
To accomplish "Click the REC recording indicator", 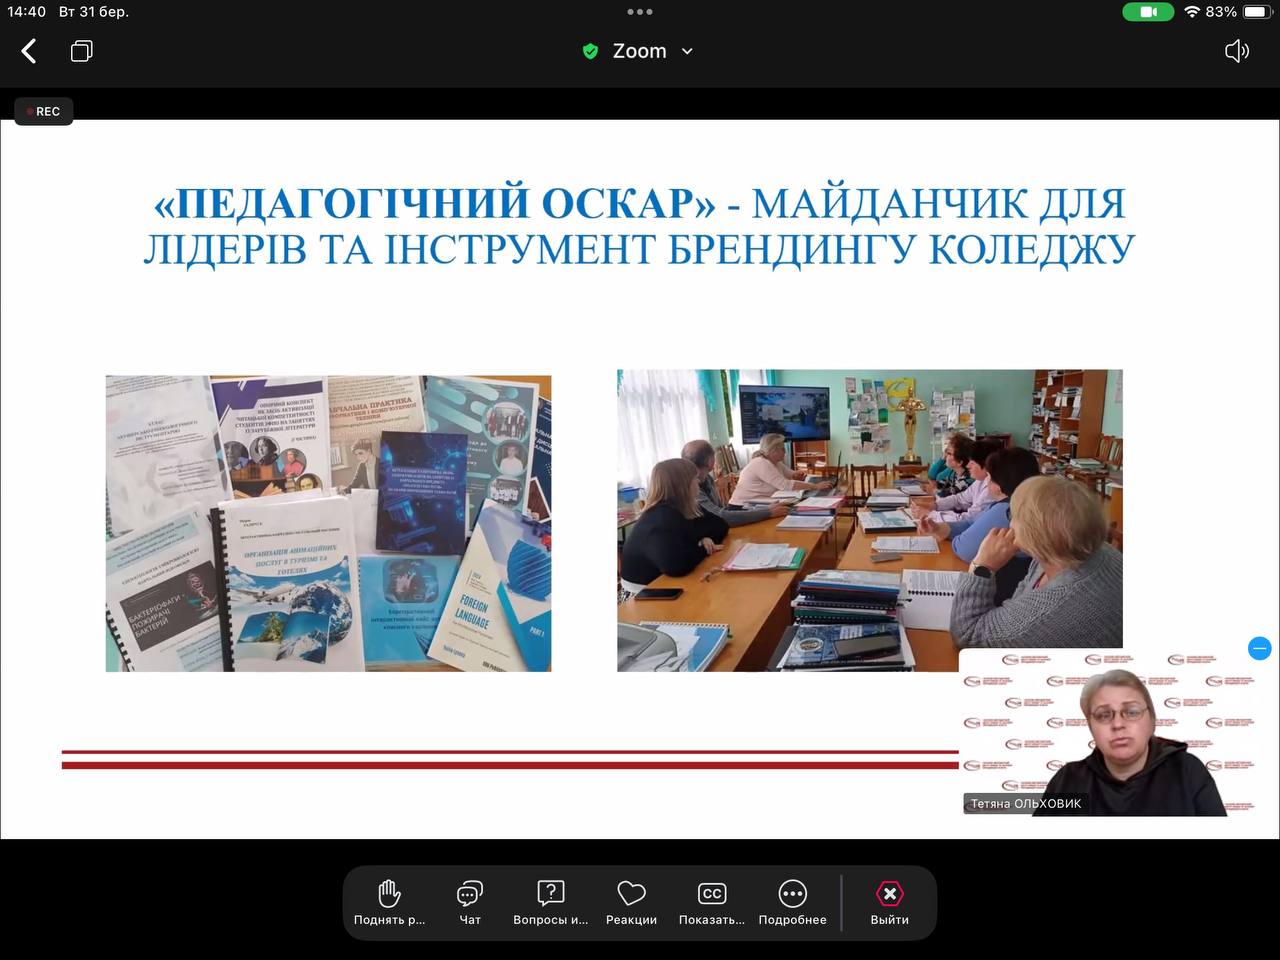I will pyautogui.click(x=44, y=111).
